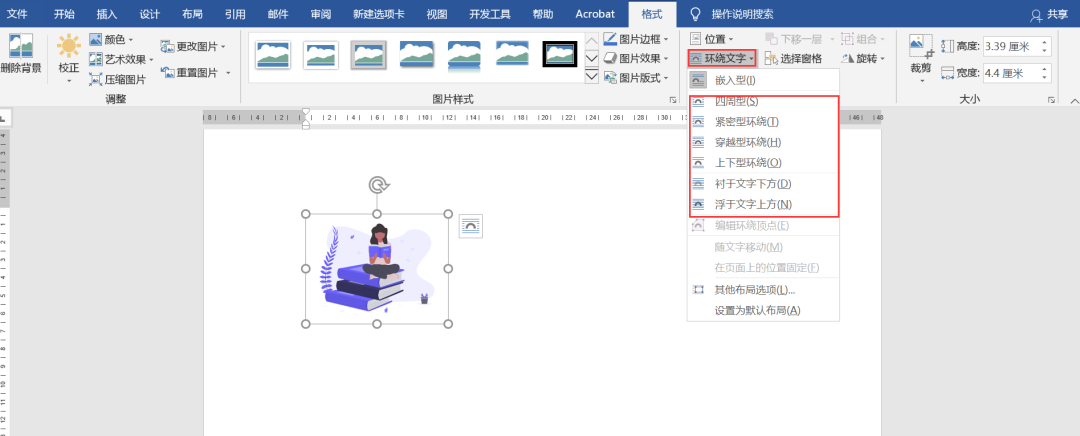Screen dimensions: 1080x436
Task: Choose 嵌入型 in-line wrap option
Action: [763, 81]
